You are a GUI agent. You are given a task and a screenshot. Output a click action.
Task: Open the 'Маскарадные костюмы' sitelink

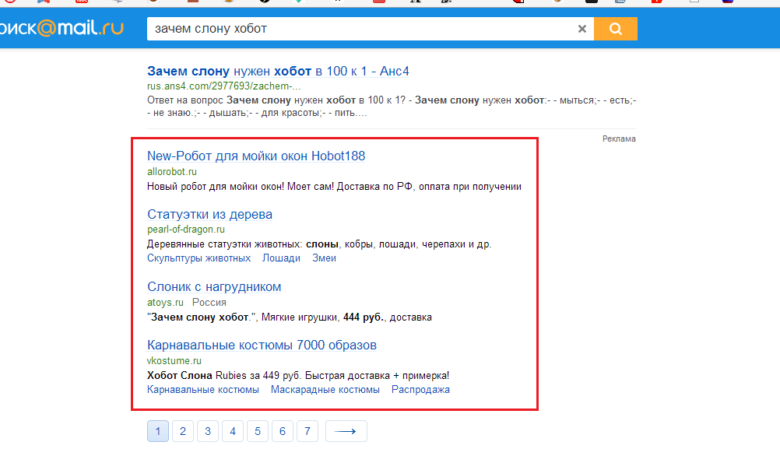click(x=325, y=389)
